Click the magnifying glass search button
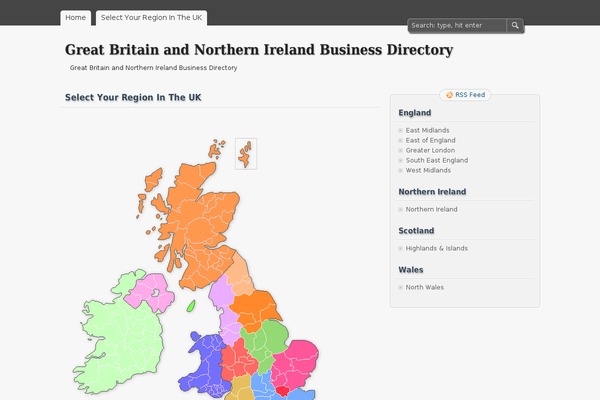This screenshot has height=400, width=600. (515, 25)
